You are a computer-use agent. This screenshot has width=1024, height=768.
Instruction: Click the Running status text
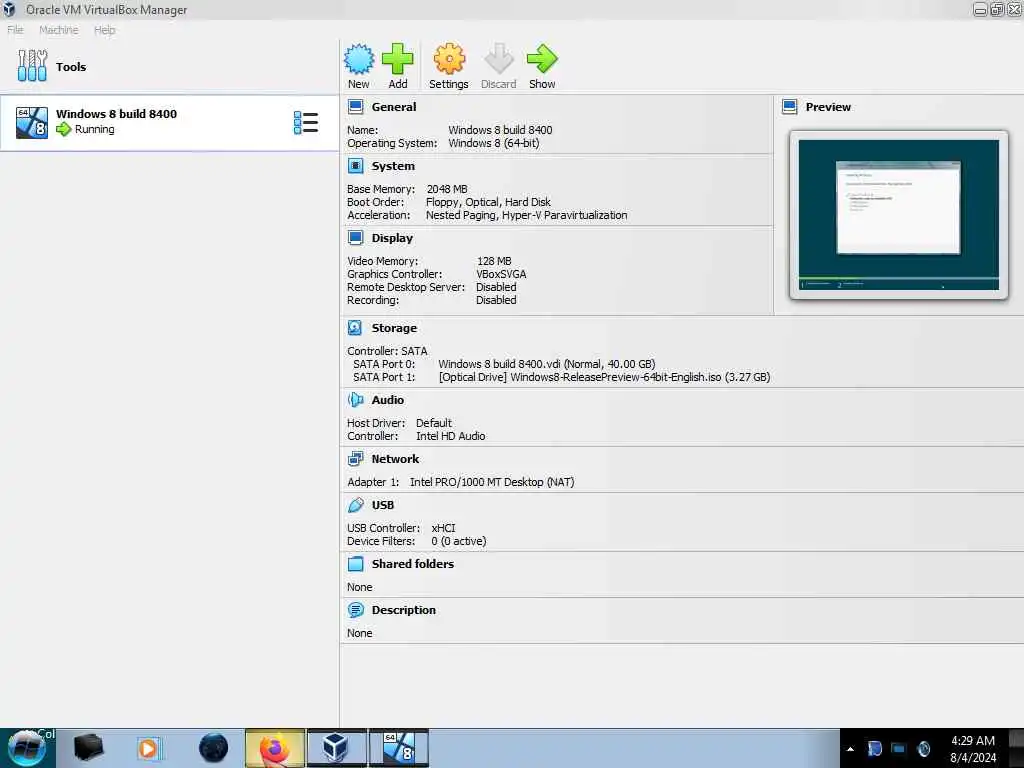click(x=95, y=129)
